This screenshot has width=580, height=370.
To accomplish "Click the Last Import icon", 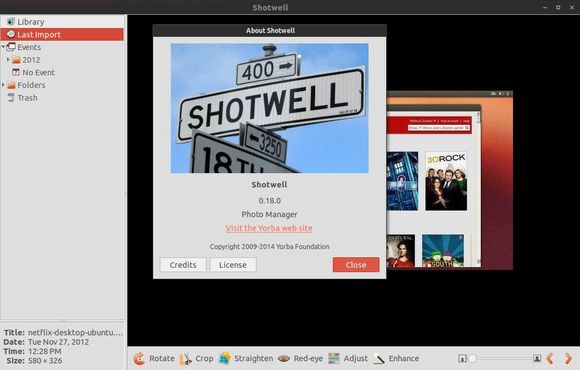I will (x=11, y=34).
